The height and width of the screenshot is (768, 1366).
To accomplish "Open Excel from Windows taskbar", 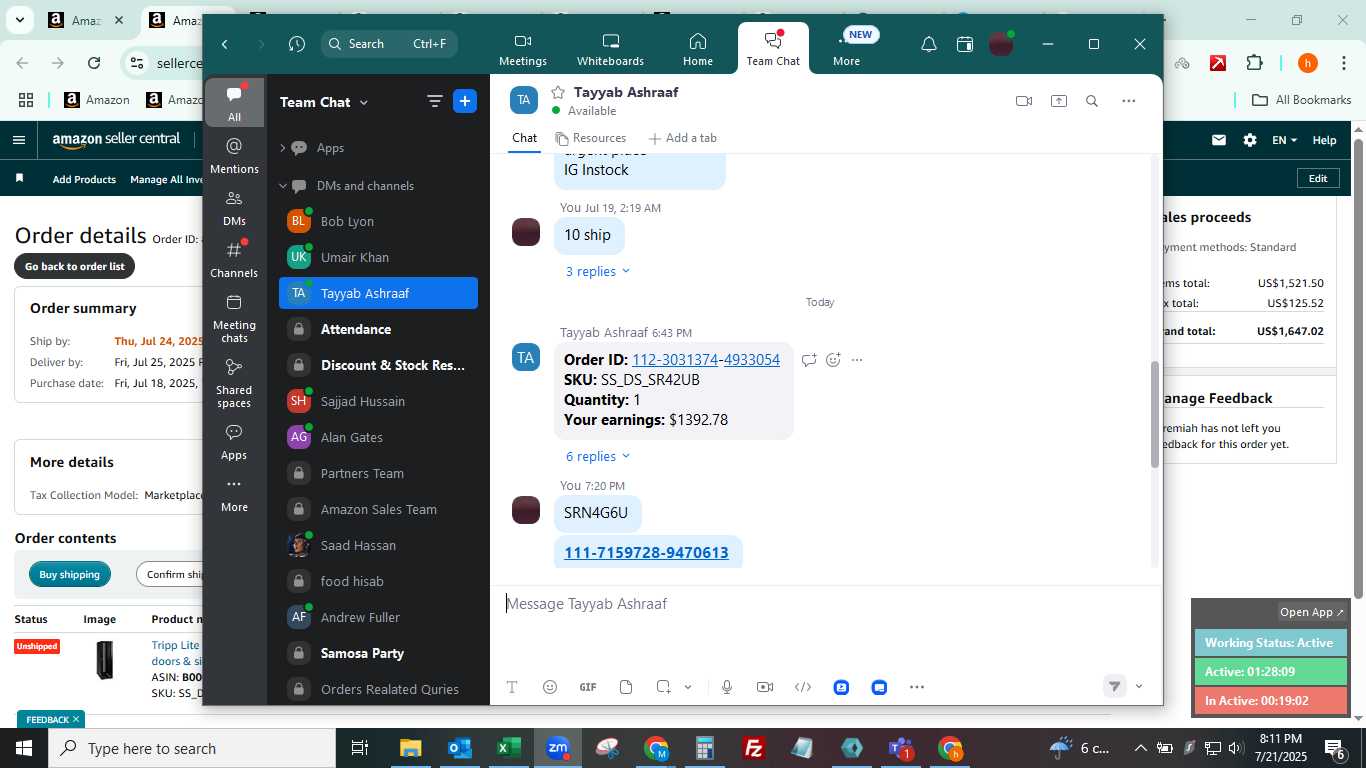I will (x=509, y=748).
